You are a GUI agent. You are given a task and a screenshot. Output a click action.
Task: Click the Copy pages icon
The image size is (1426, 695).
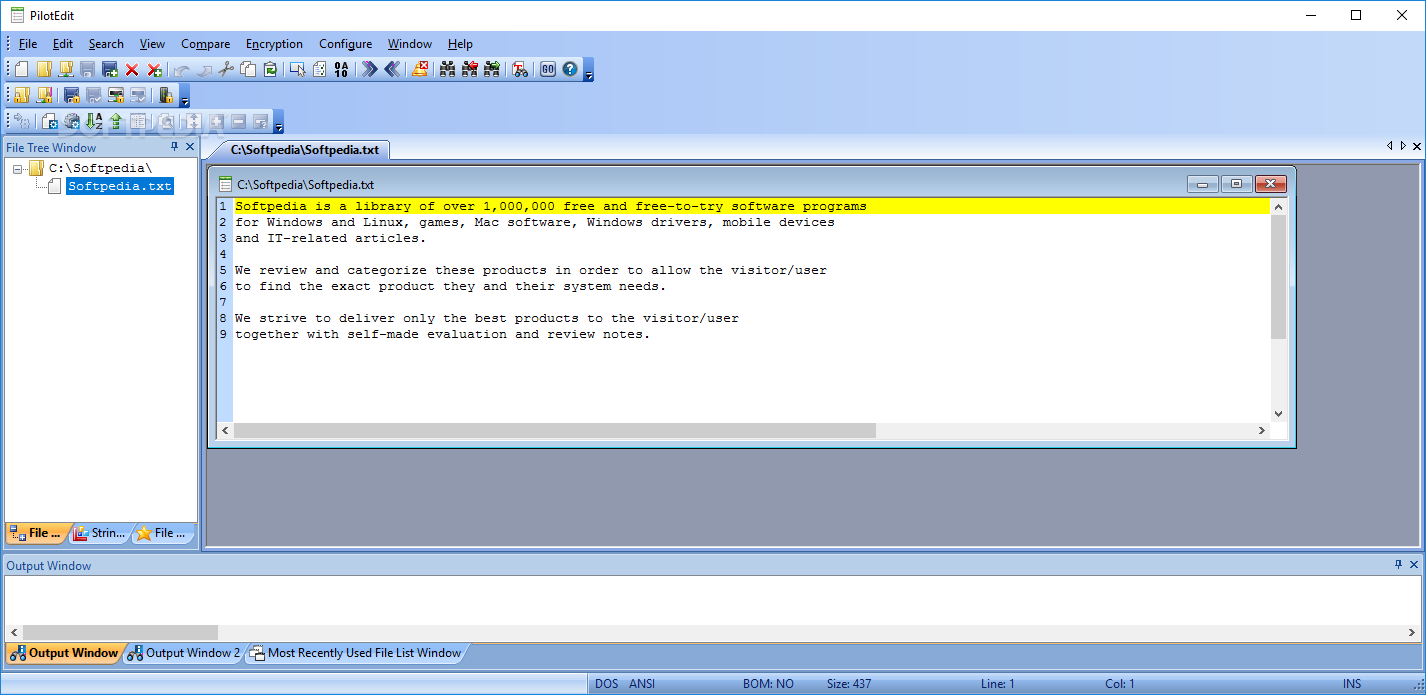[248, 69]
